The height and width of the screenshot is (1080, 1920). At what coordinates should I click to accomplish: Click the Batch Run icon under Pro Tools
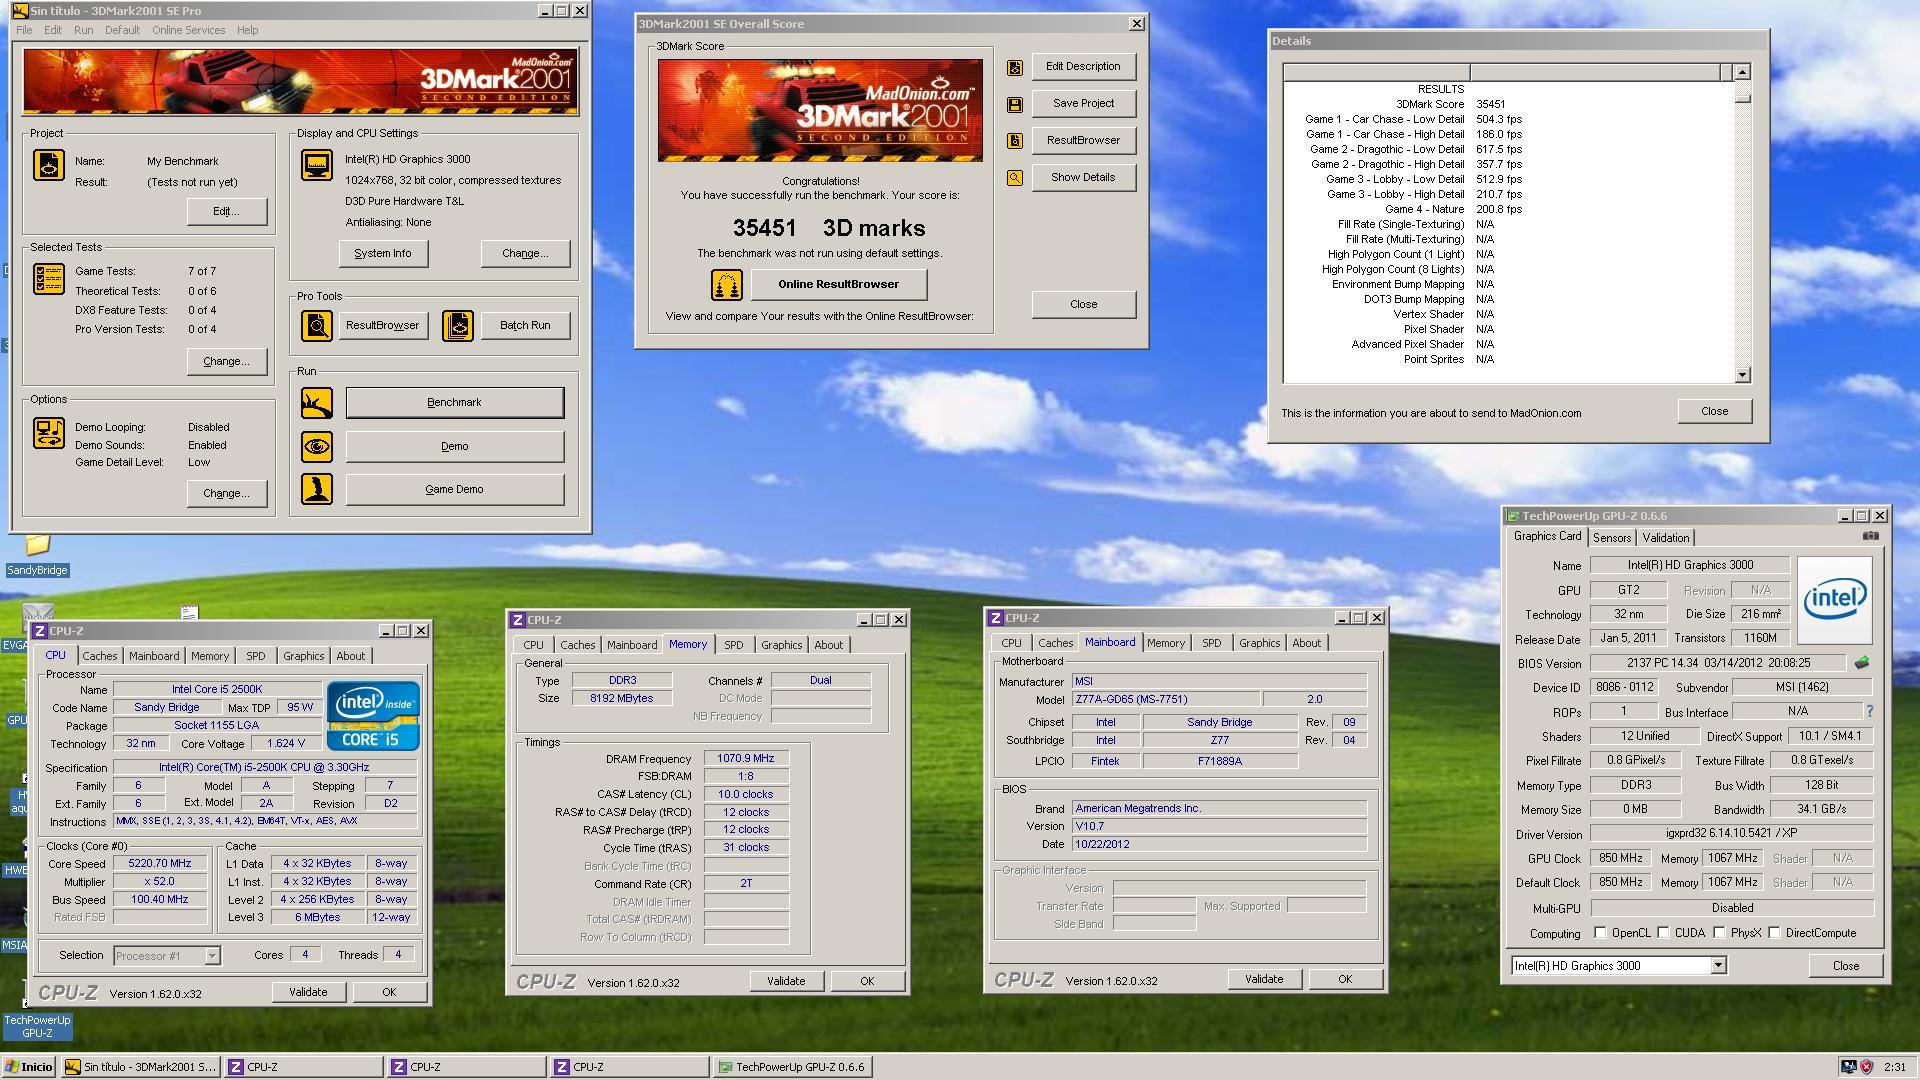tap(458, 325)
